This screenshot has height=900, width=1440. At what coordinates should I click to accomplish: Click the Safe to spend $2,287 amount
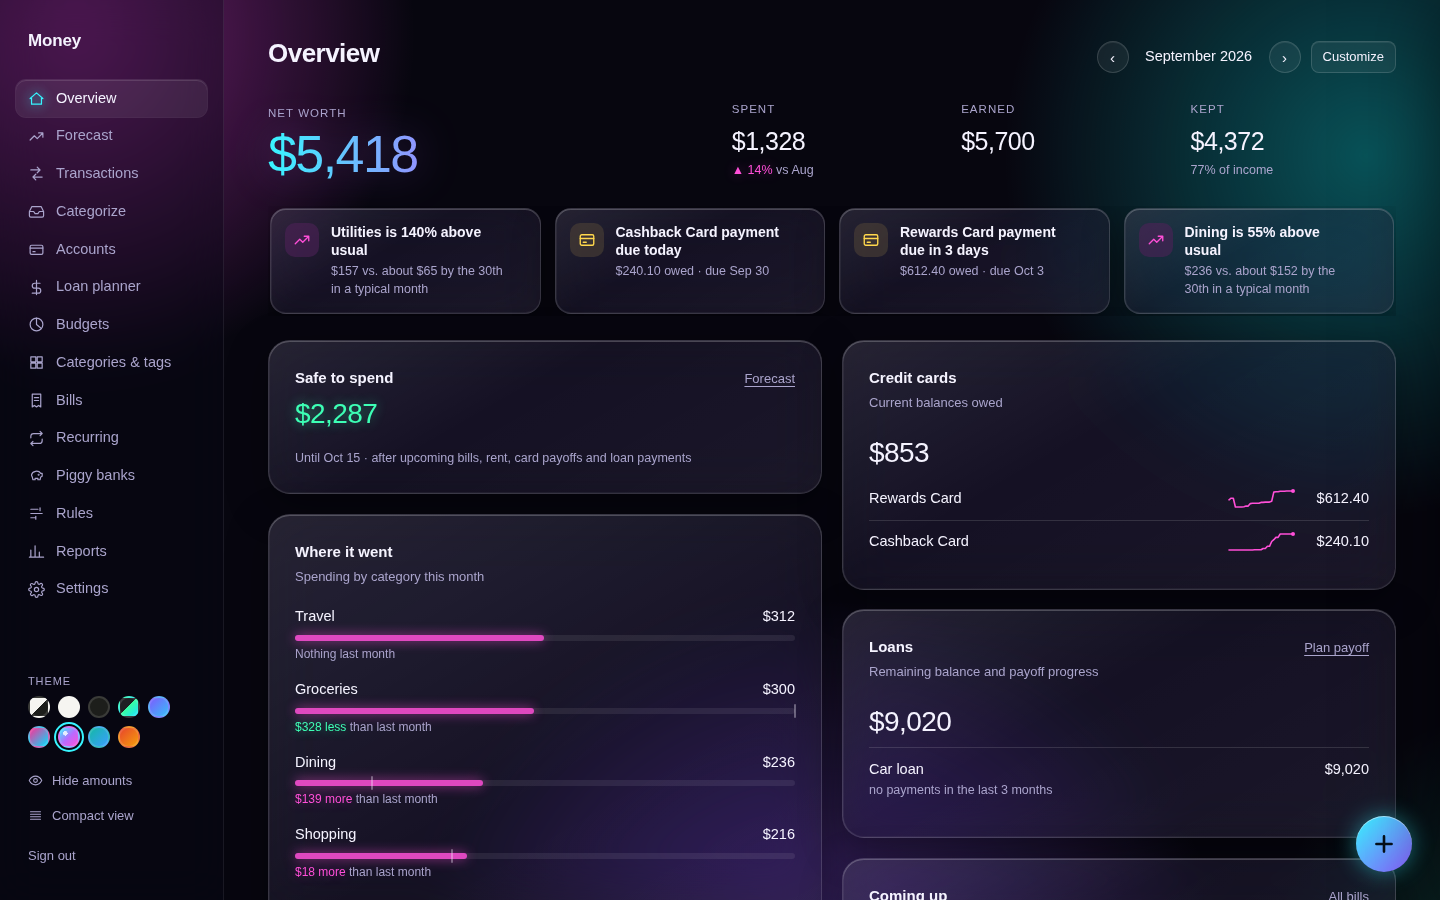pos(336,414)
